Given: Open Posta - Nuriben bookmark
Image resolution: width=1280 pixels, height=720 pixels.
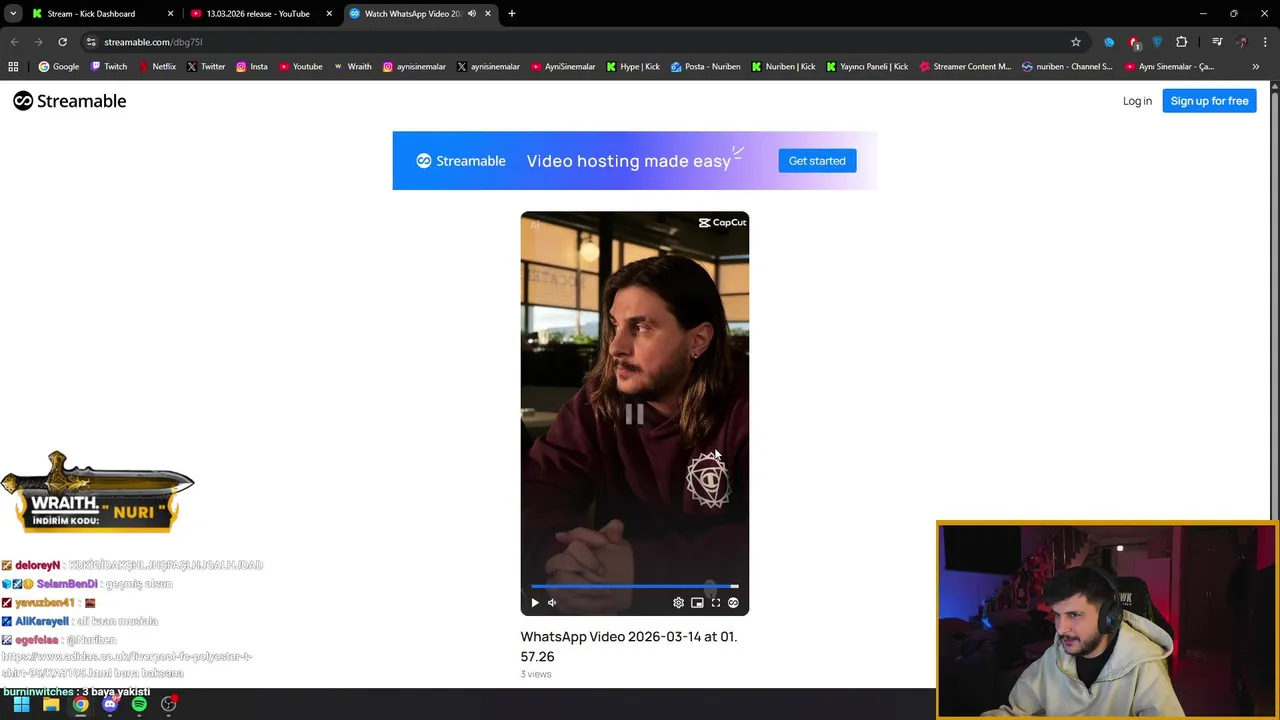Looking at the screenshot, I should pyautogui.click(x=706, y=67).
